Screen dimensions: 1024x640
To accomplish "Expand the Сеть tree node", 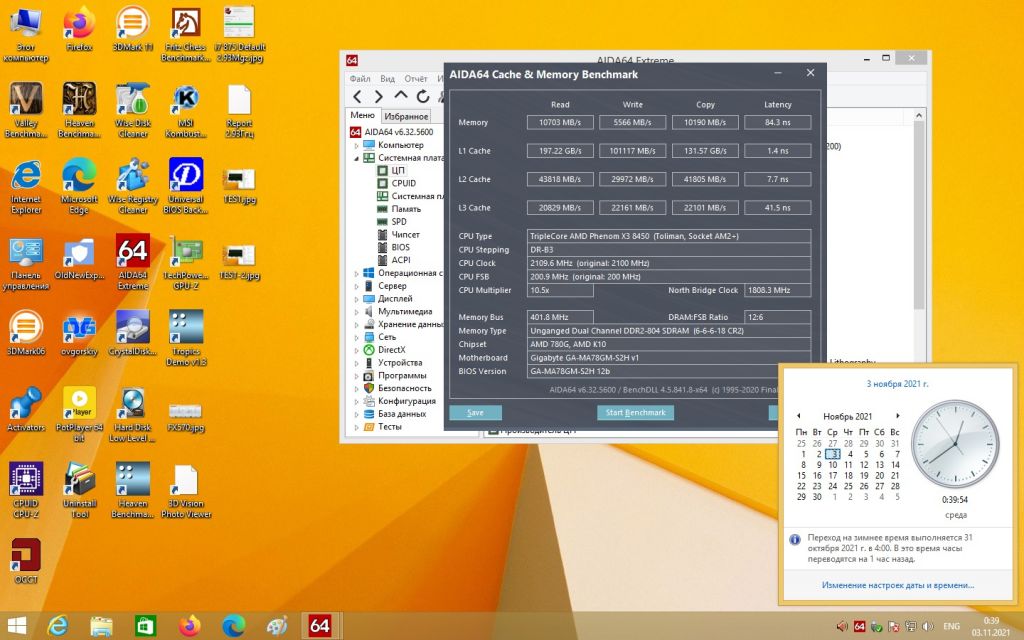I will click(357, 337).
